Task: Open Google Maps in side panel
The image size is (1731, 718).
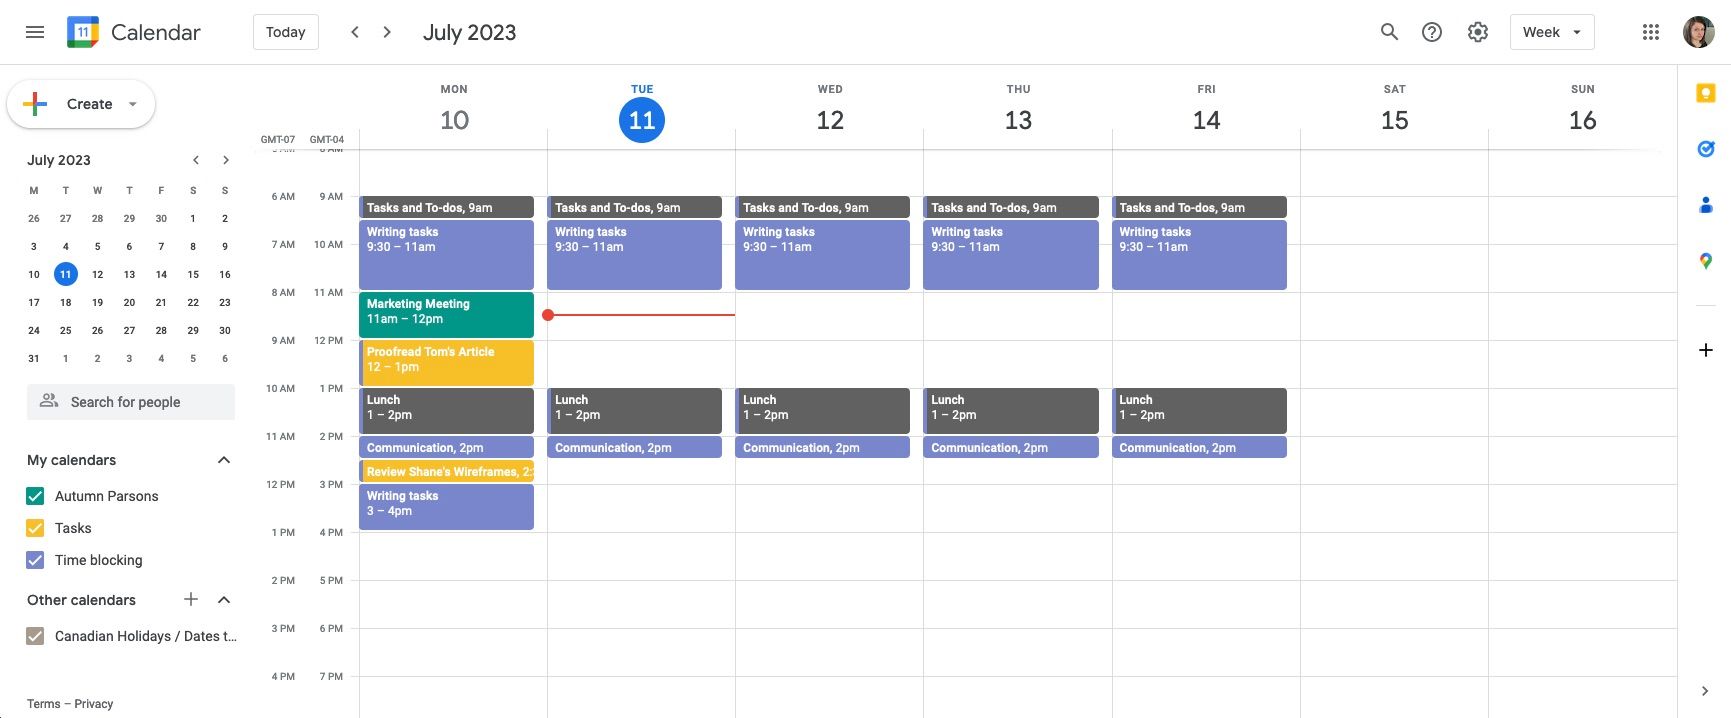Action: coord(1706,261)
